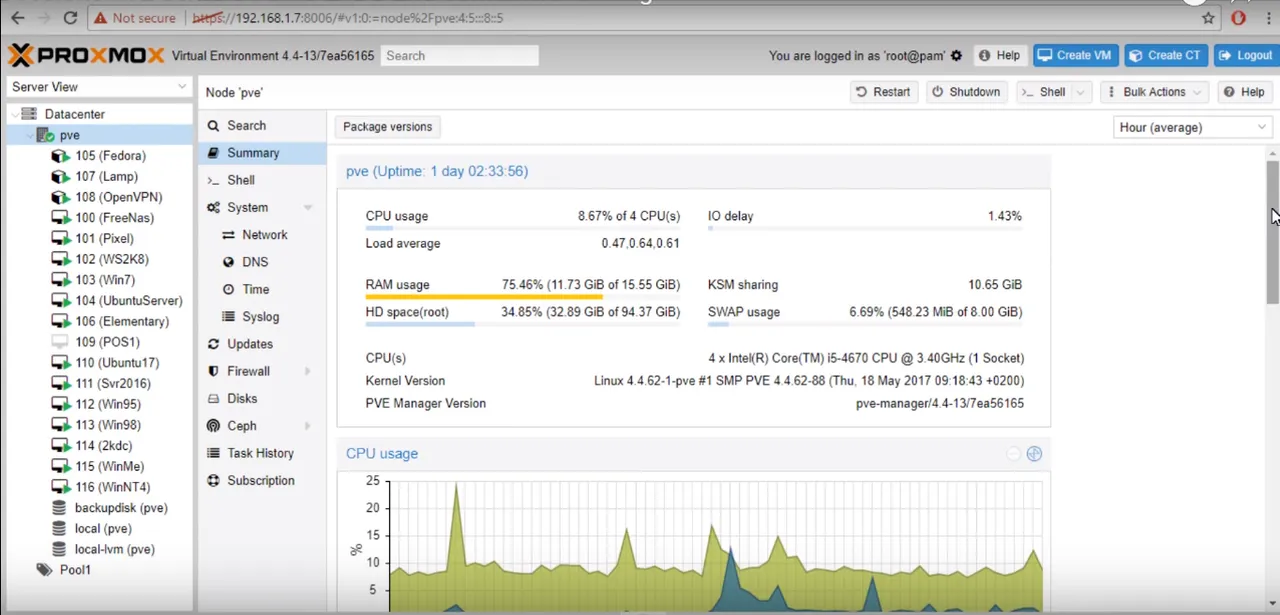Screen dimensions: 1280x615
Task: Collapse the Datacenter tree node
Action: [x=13, y=114]
